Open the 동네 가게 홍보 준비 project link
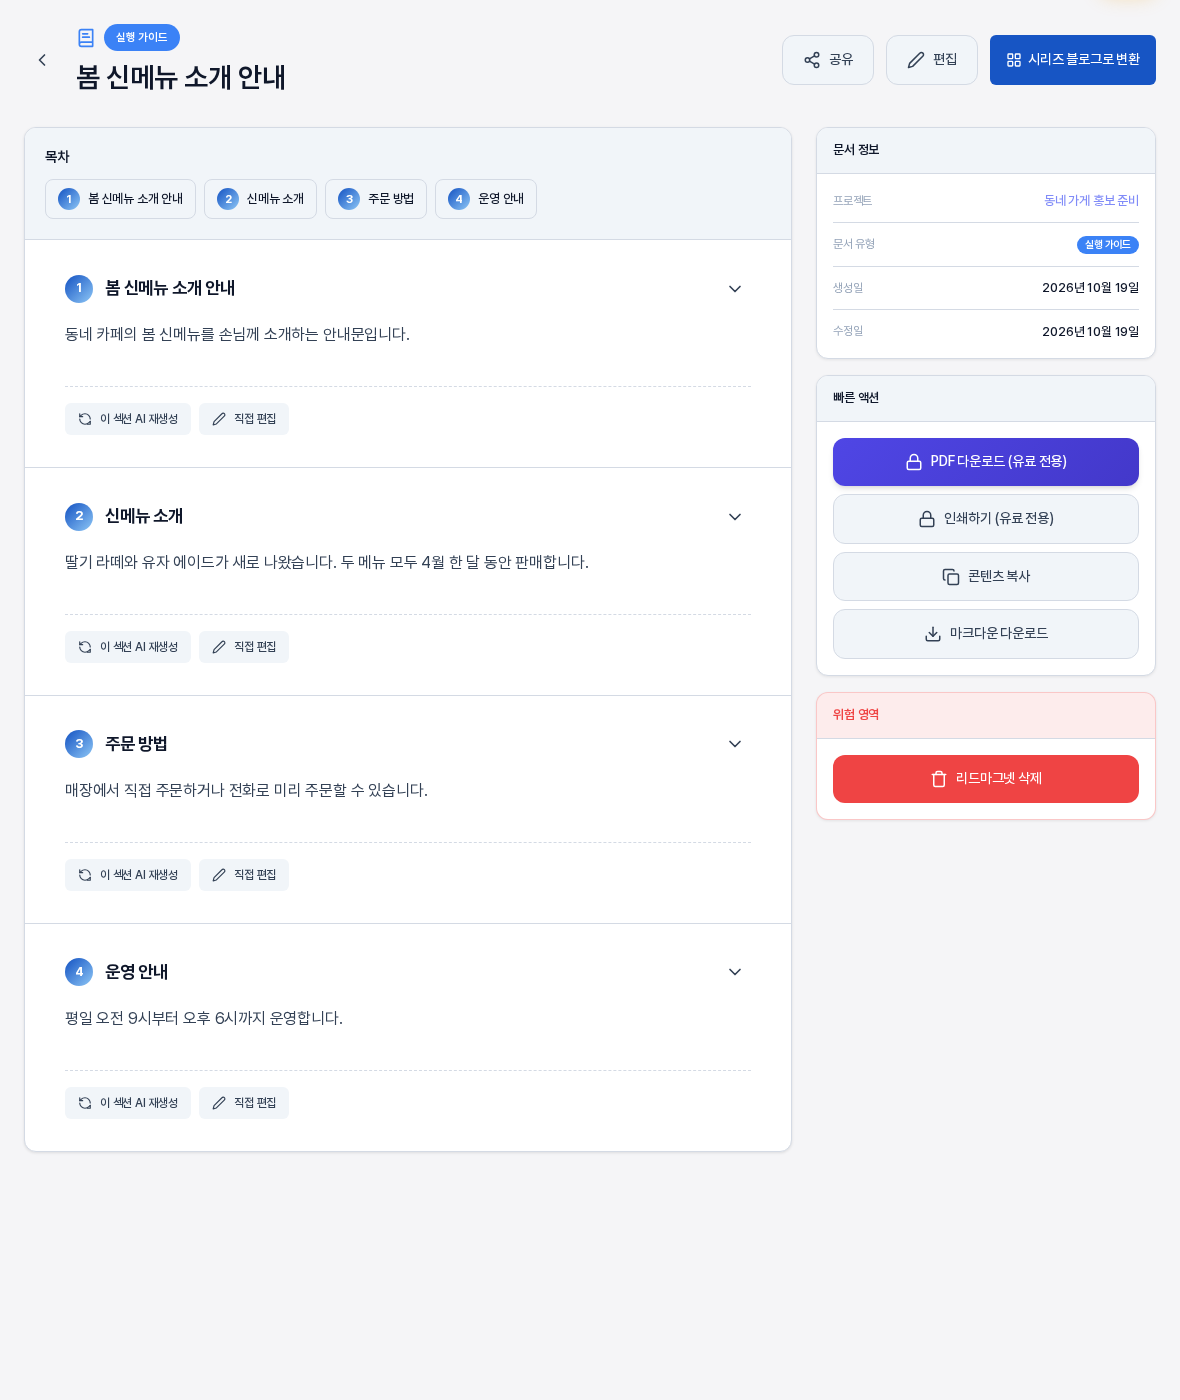This screenshot has height=1400, width=1180. pos(1091,201)
